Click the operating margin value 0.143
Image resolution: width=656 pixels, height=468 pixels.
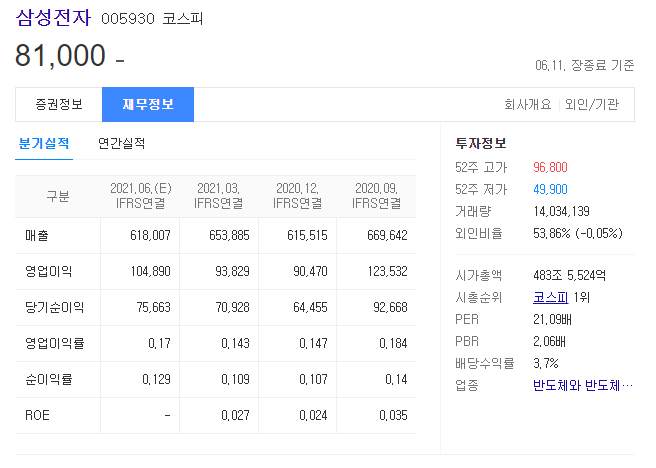236,343
